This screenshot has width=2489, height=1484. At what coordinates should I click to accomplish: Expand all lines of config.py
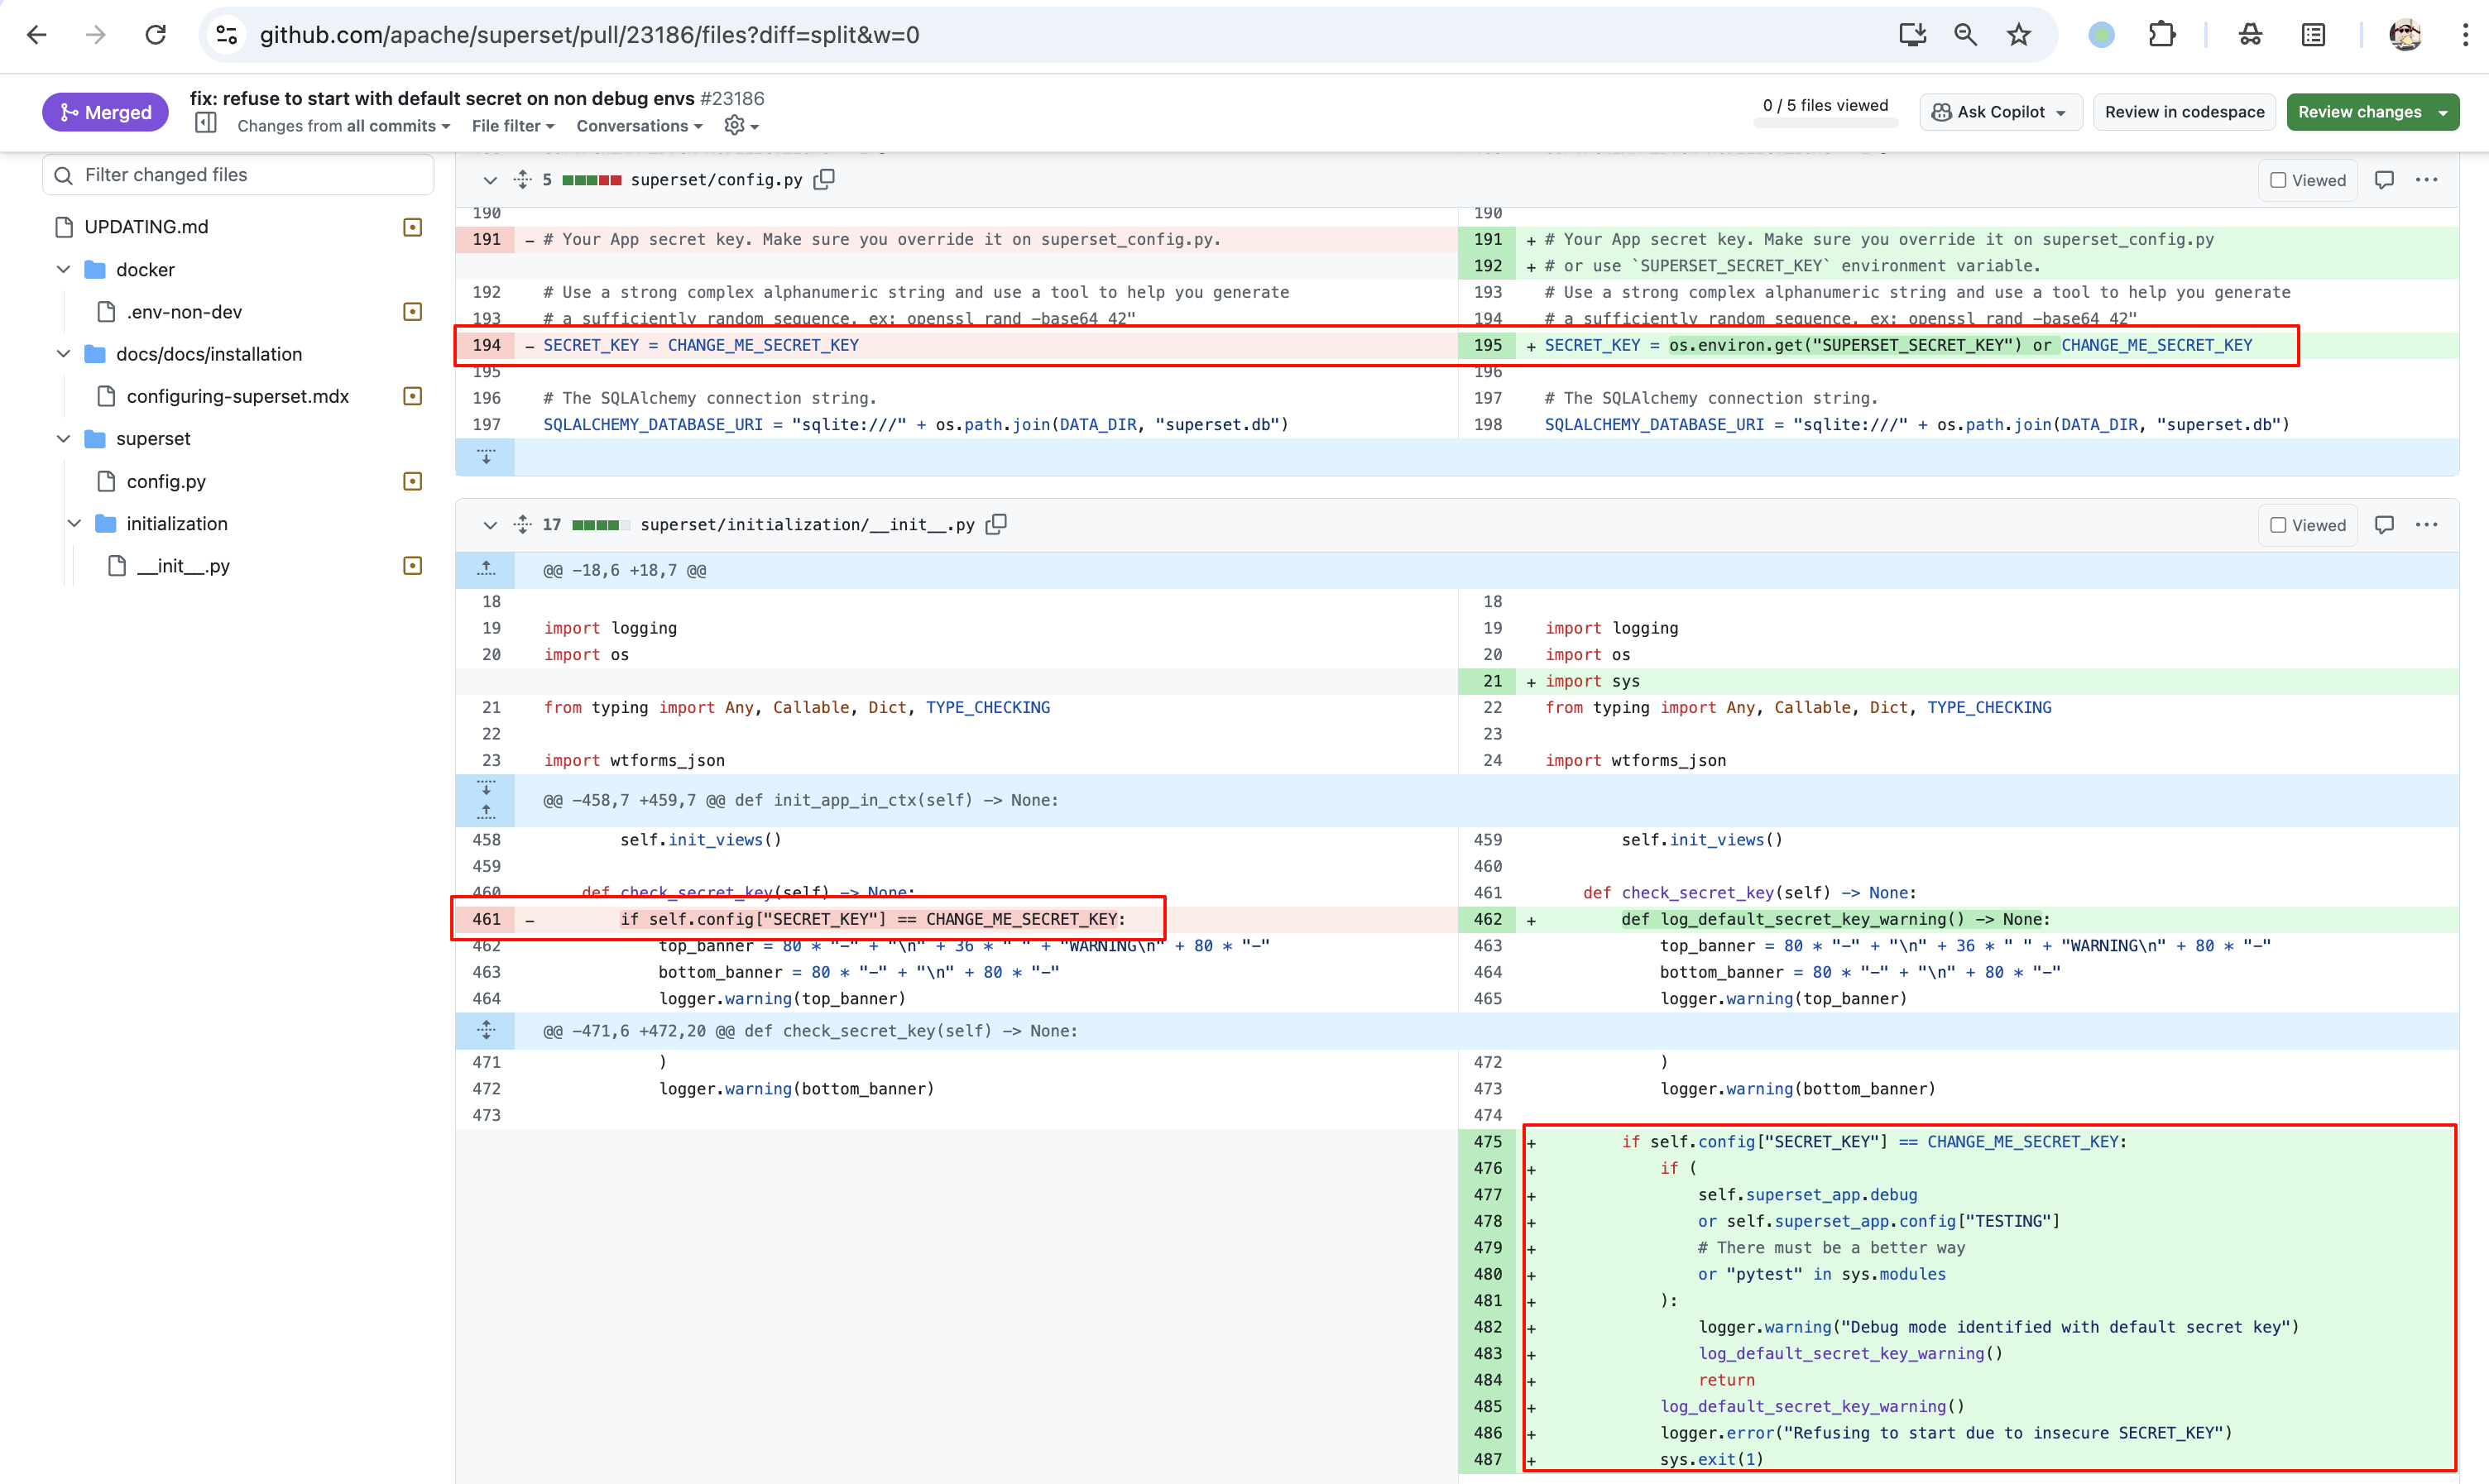tap(522, 180)
